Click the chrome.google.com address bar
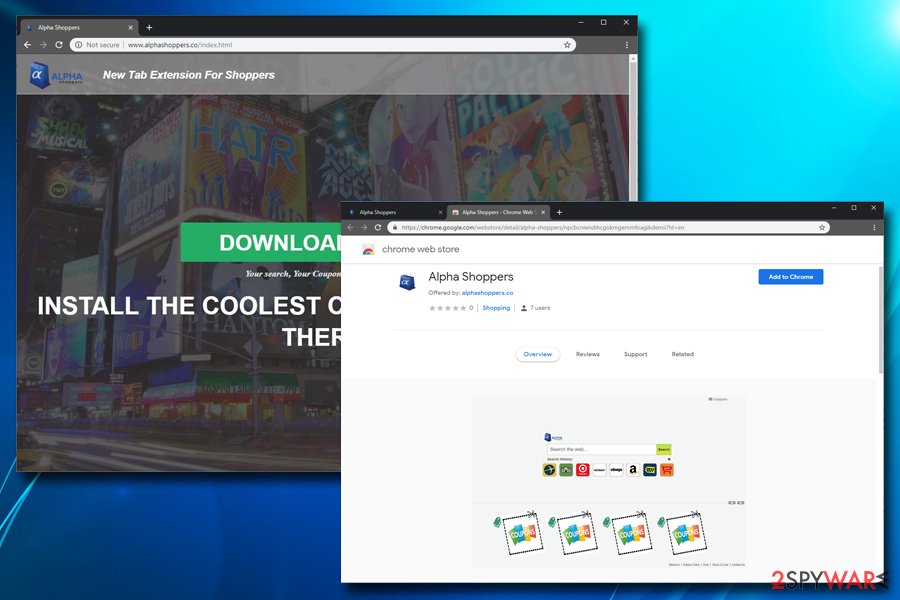900x600 pixels. tap(608, 227)
